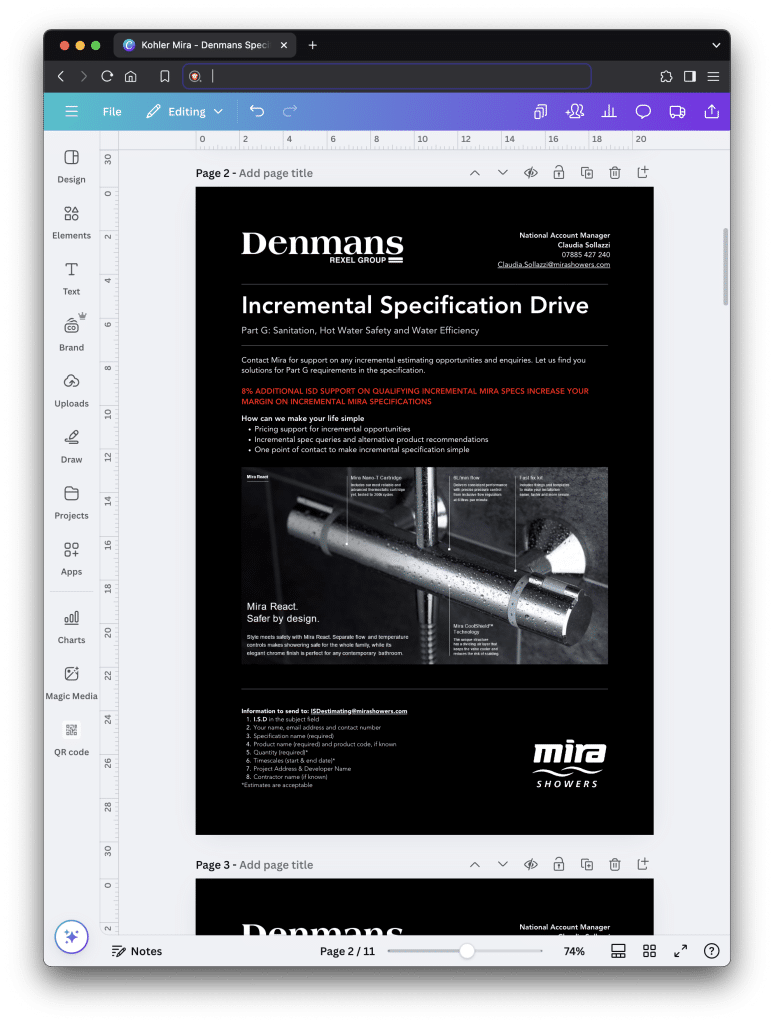Lock Page 3 with padlock icon
774x1024 pixels.
point(559,865)
